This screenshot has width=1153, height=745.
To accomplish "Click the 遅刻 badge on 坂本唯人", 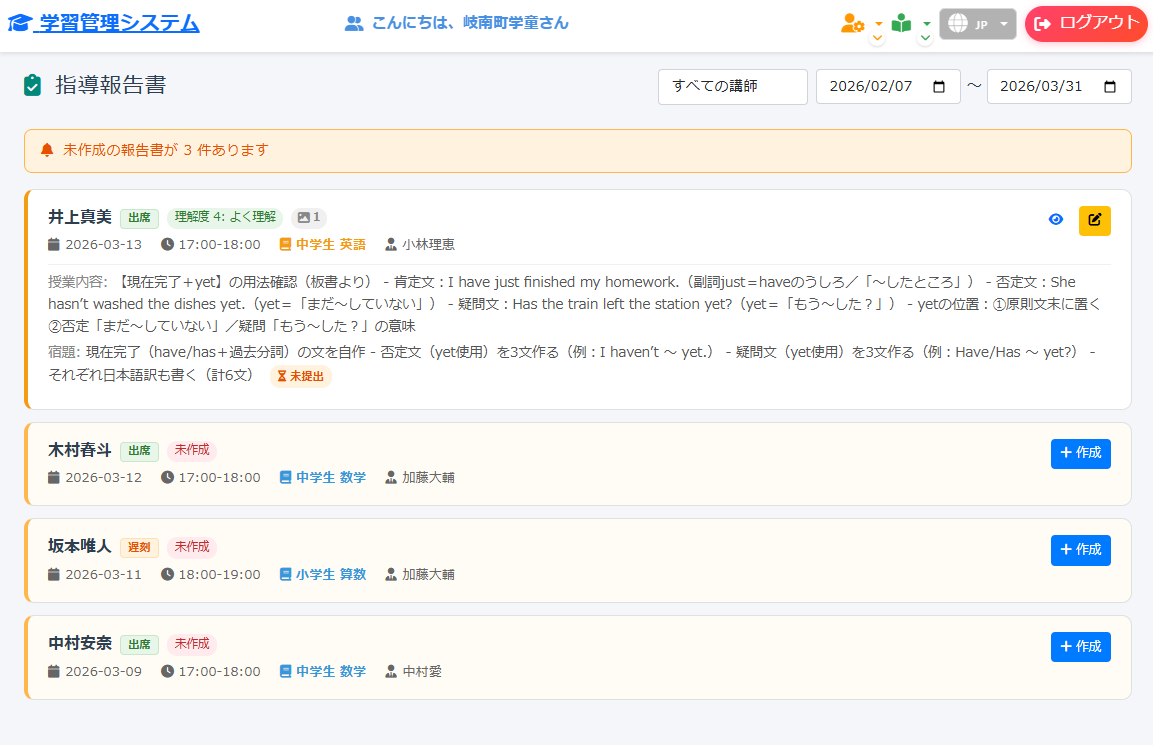I will coord(139,547).
